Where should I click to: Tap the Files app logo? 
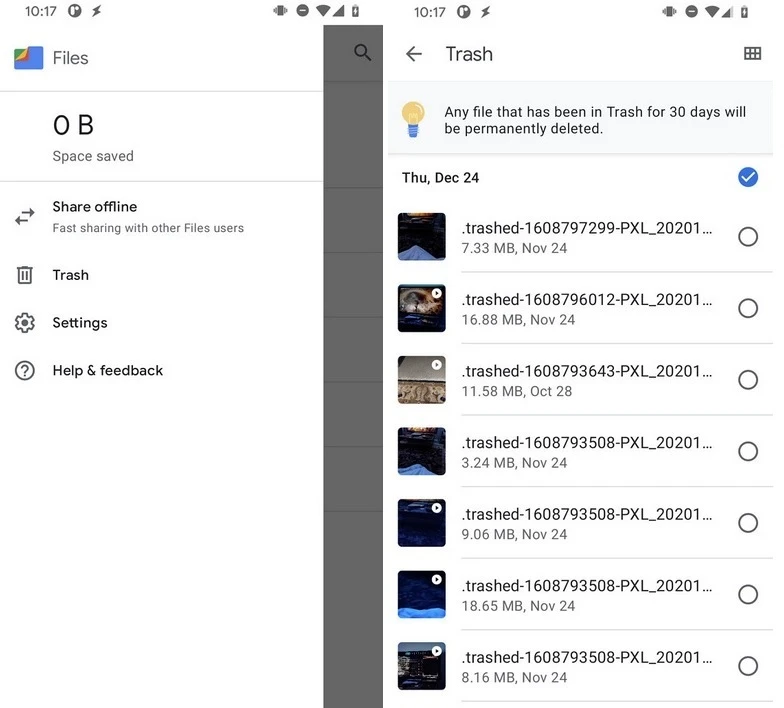[28, 58]
